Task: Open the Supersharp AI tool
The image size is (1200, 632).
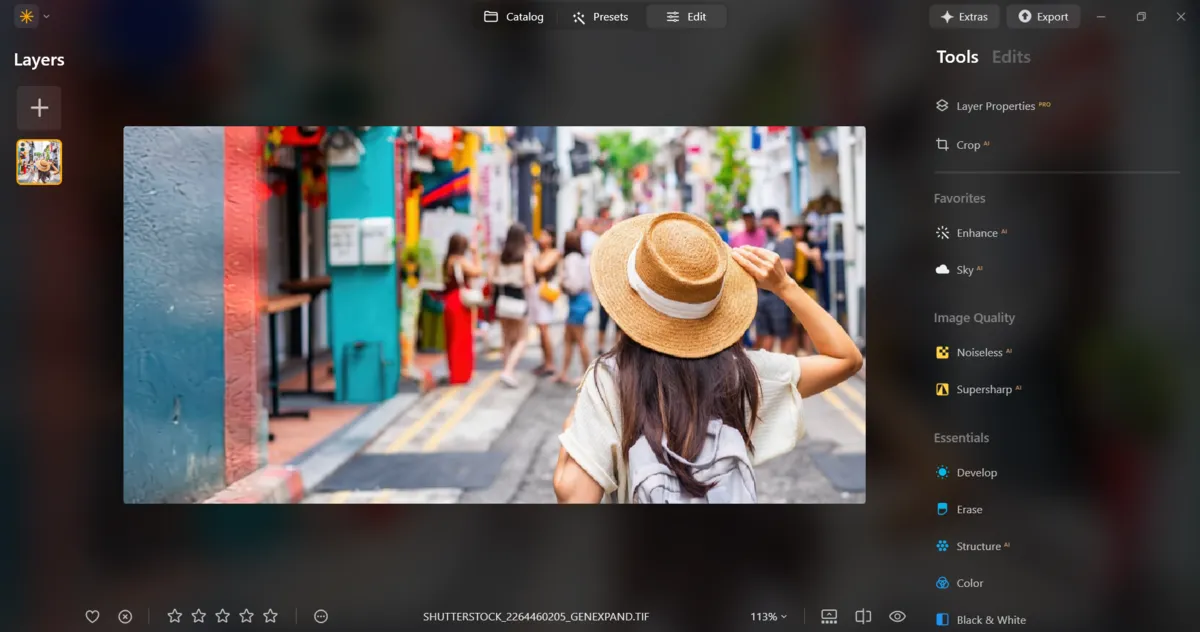Action: coord(983,389)
